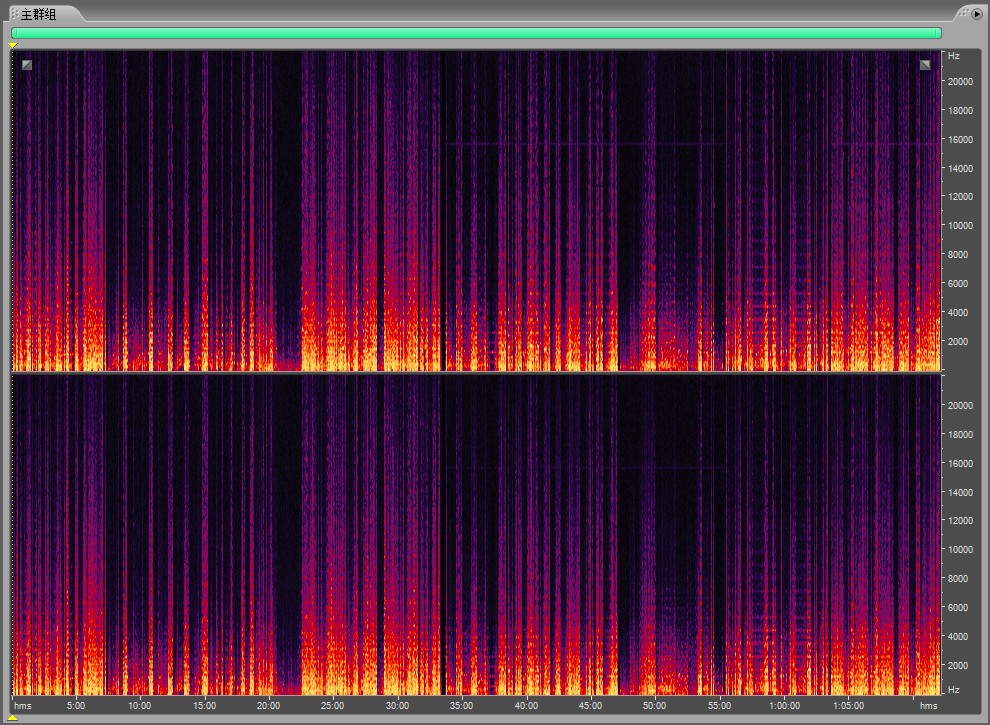Click the 10:00 mark on the time ruler
Screen dimensions: 990x725
[x=140, y=705]
